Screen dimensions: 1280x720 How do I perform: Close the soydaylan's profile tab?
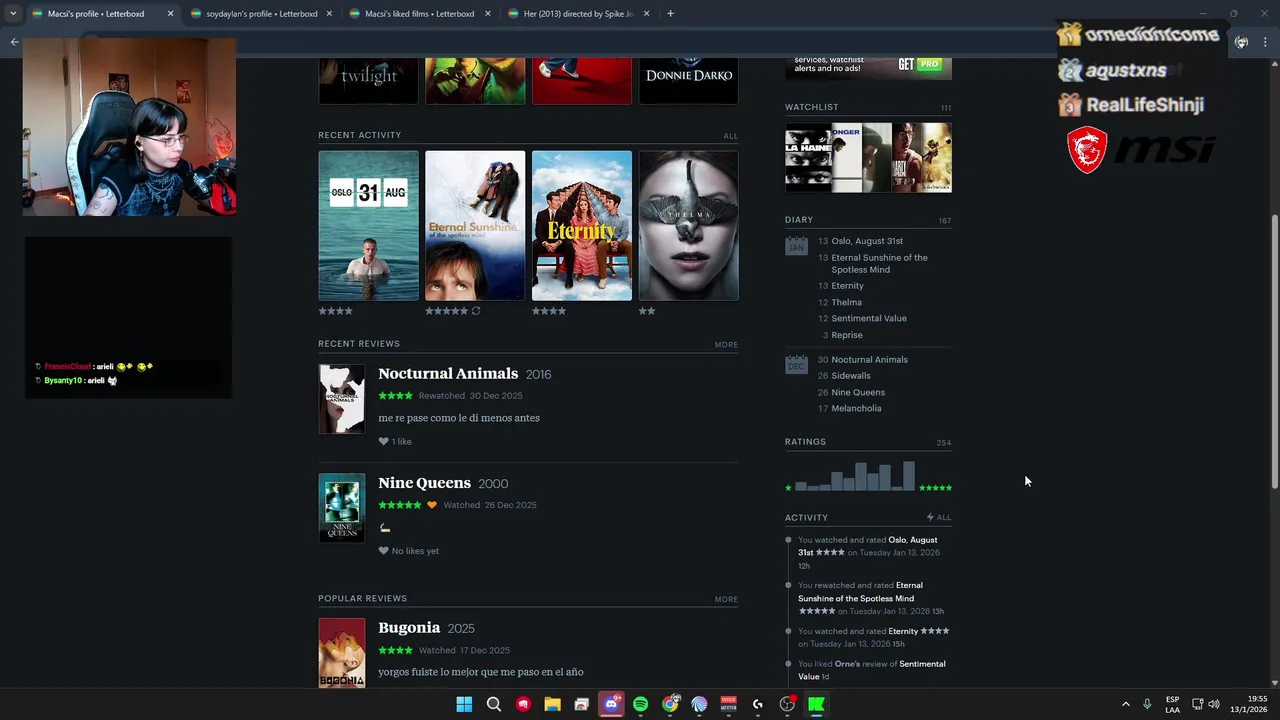pos(329,14)
